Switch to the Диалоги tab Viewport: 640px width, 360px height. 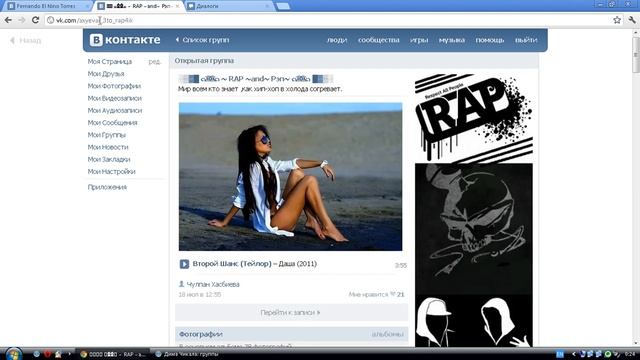(x=229, y=6)
